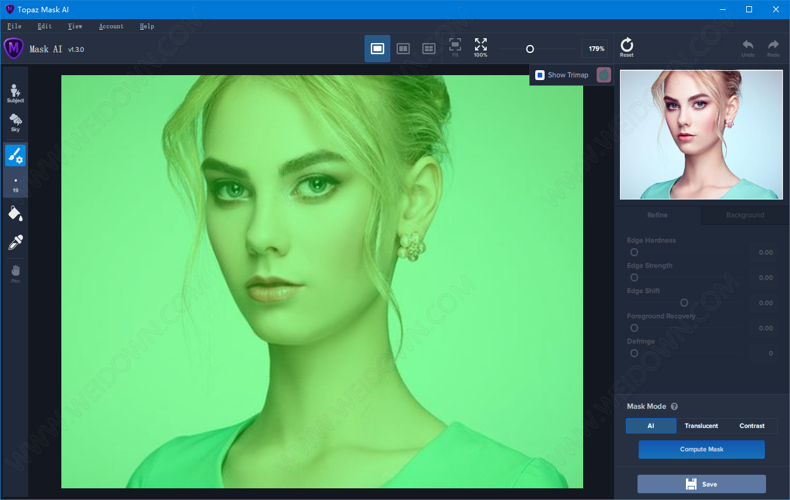Viewport: 790px width, 500px height.
Task: Pick the eyedropper color tool
Action: tap(15, 242)
